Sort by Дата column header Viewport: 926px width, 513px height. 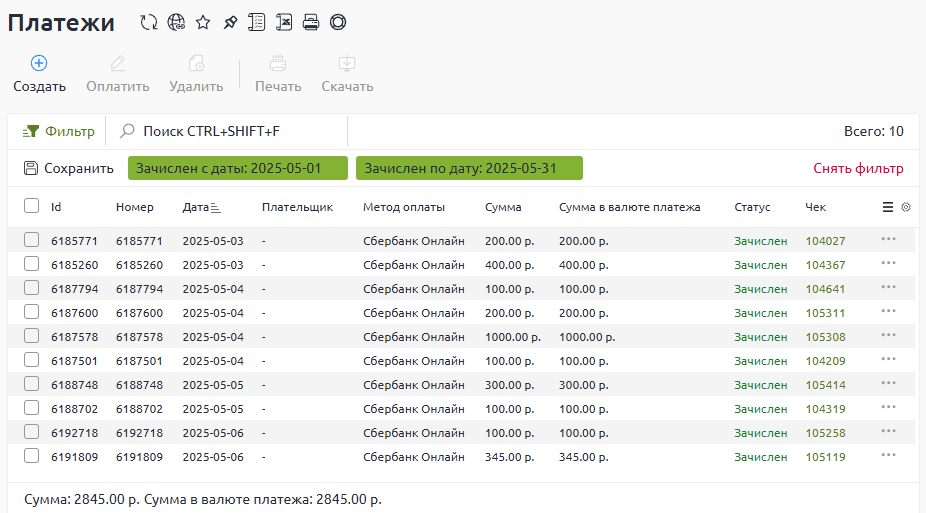pos(201,207)
